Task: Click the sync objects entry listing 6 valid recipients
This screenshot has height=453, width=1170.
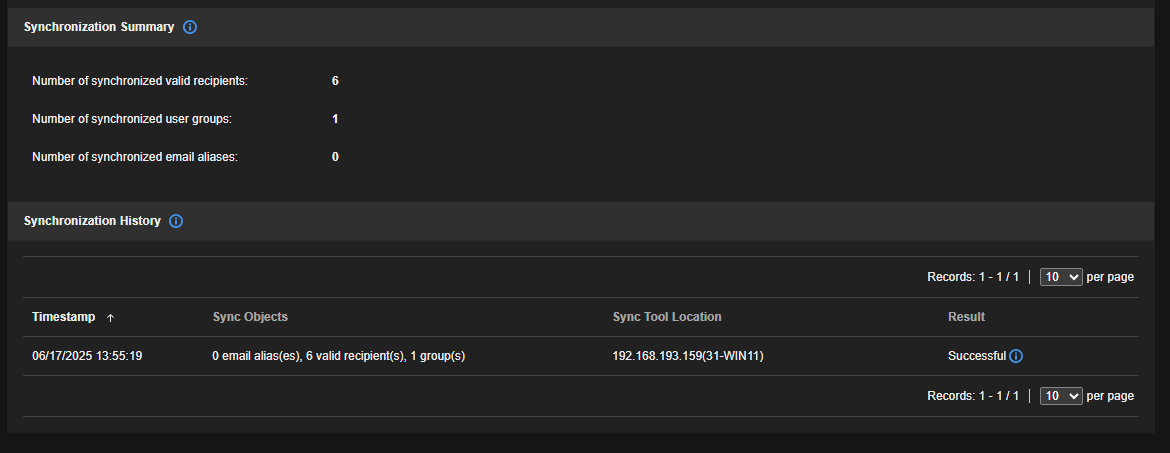Action: [x=339, y=356]
